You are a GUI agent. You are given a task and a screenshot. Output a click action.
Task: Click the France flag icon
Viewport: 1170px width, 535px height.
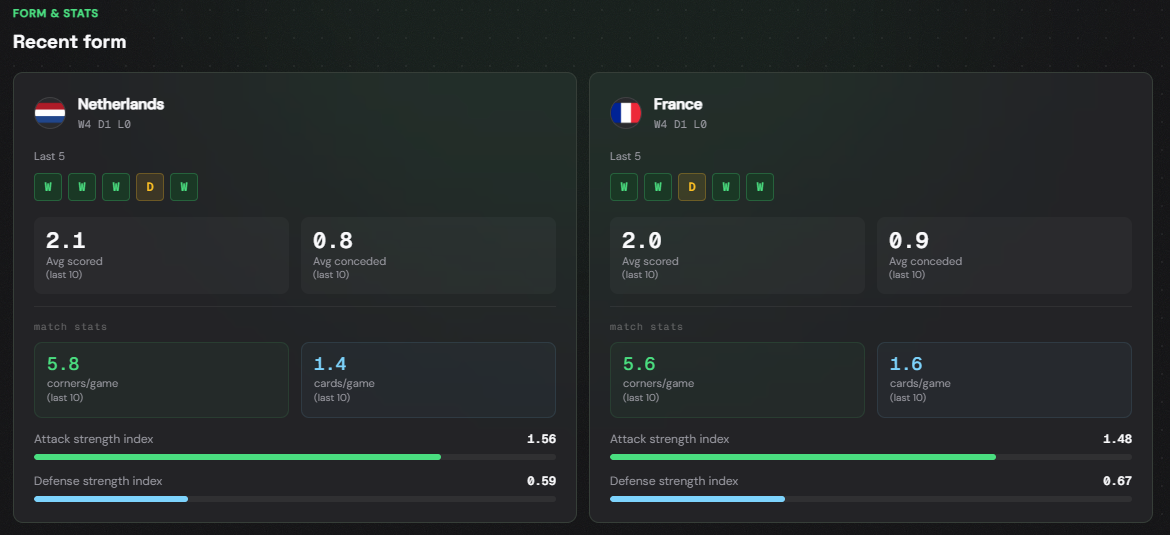tap(626, 113)
